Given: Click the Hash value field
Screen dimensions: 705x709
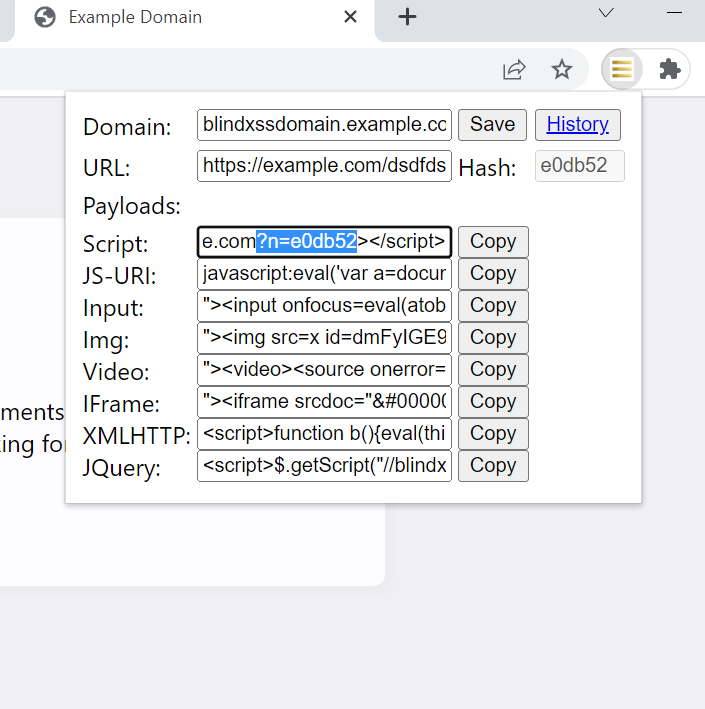Looking at the screenshot, I should pyautogui.click(x=580, y=166).
